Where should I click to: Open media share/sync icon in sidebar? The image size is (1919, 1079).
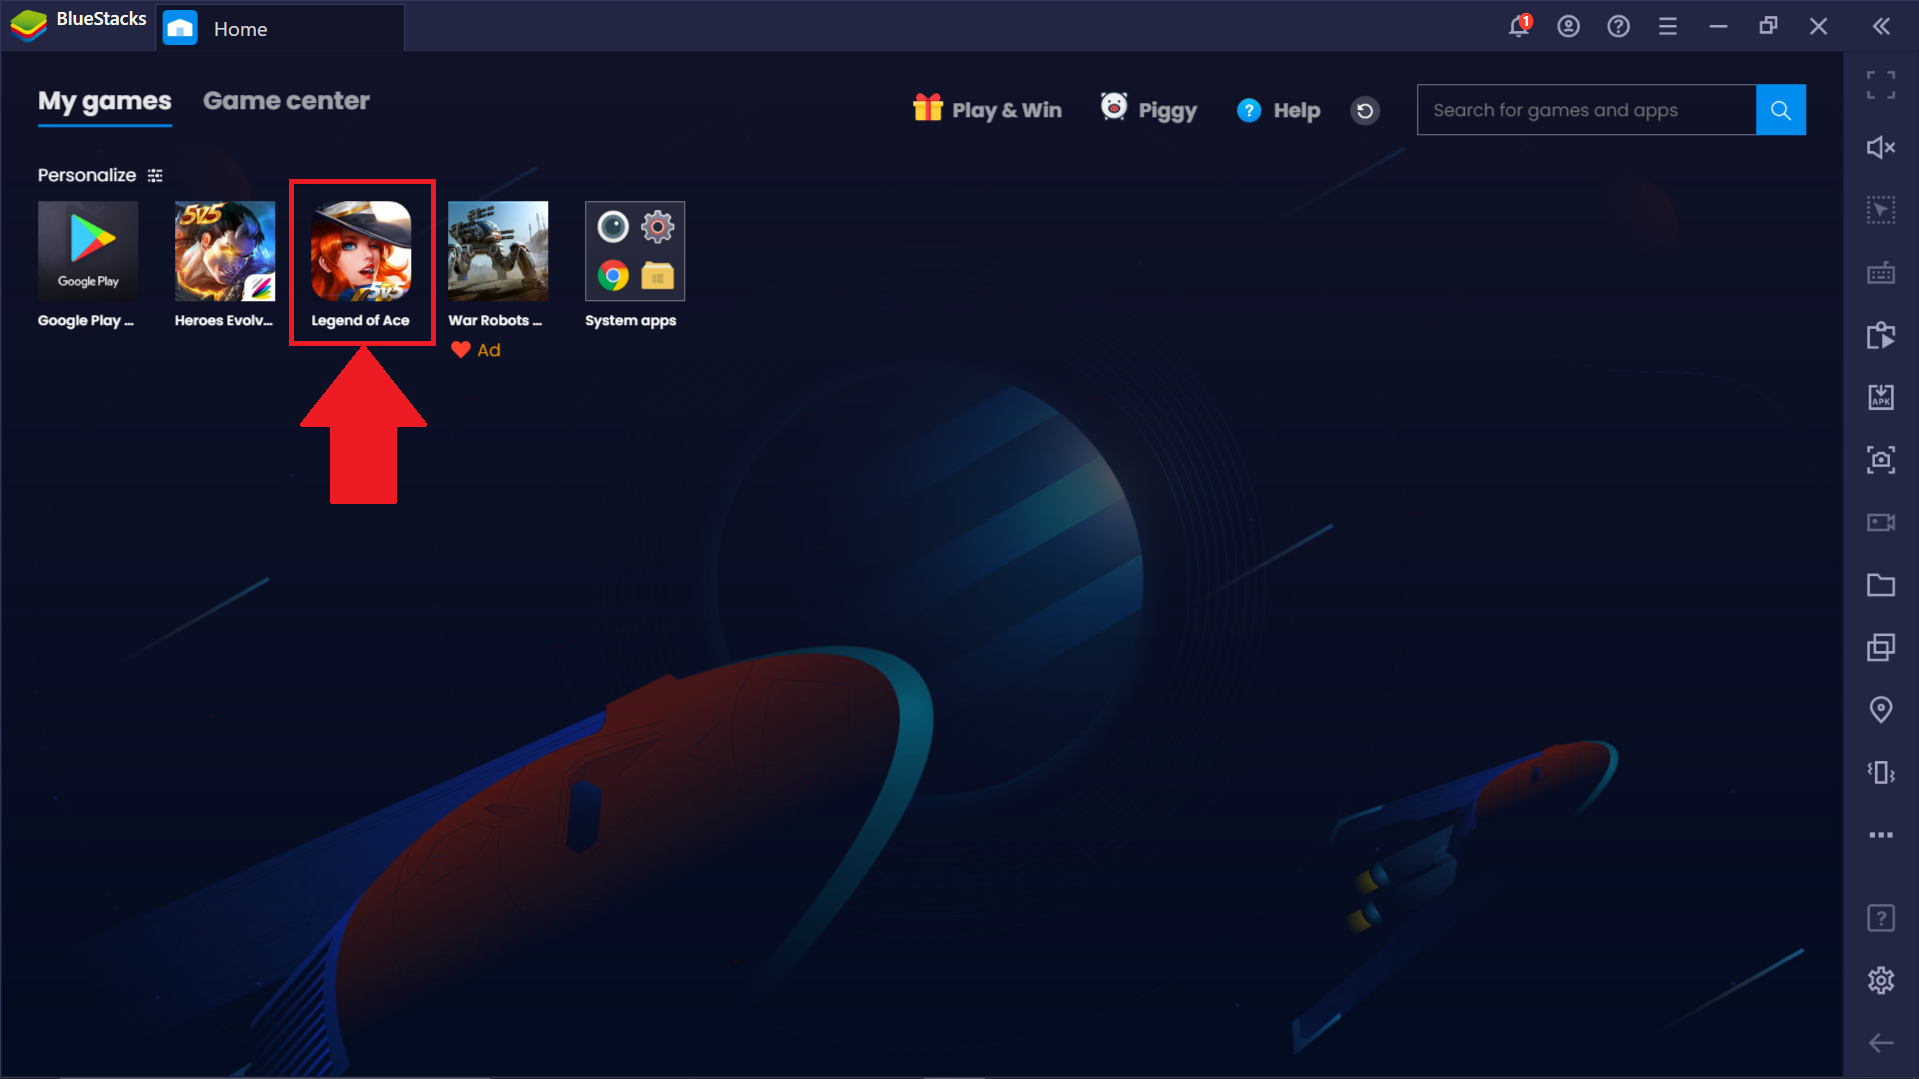coord(1881,335)
